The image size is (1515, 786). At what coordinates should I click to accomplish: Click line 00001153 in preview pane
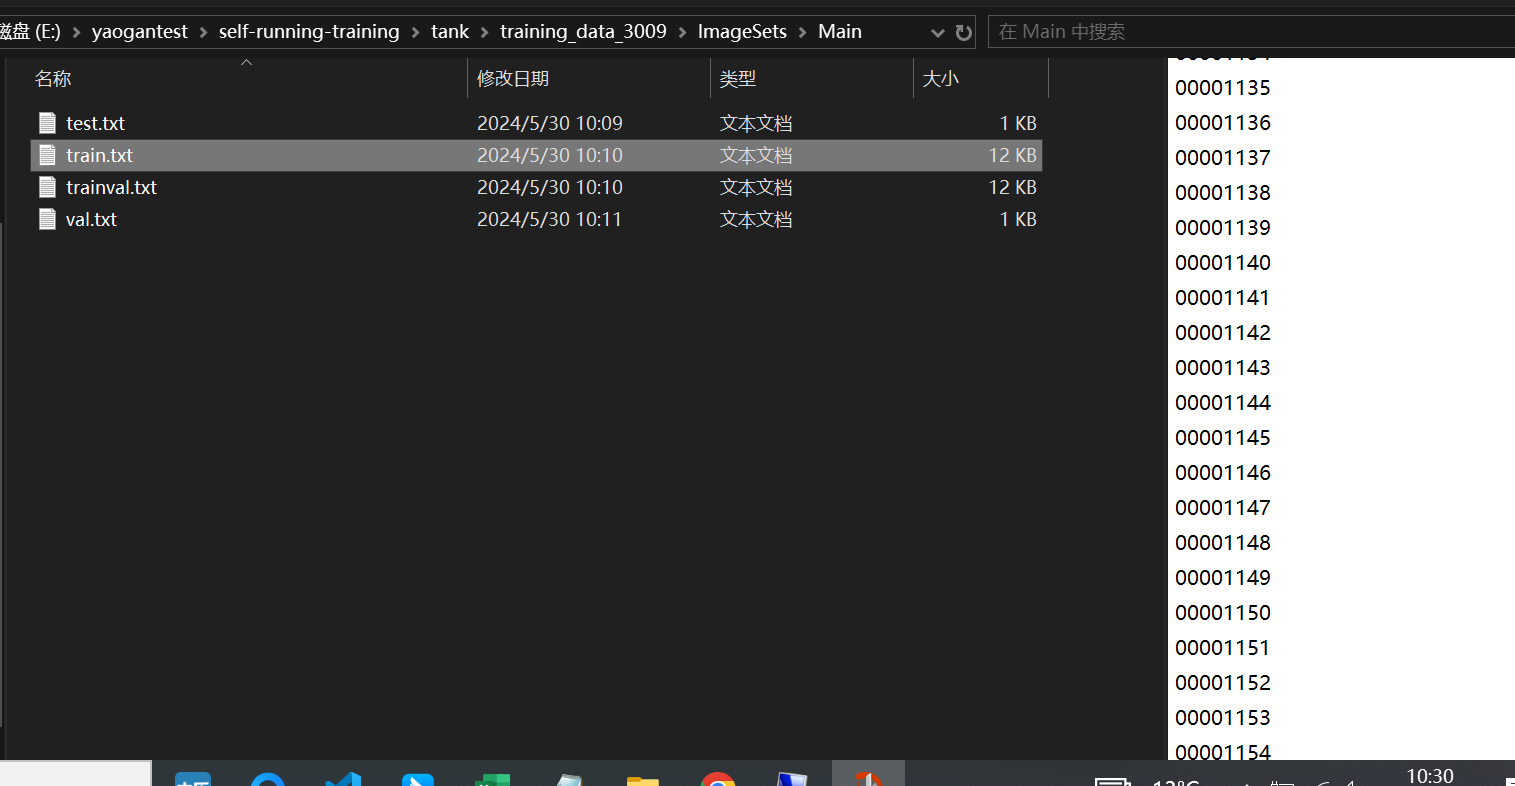point(1223,718)
